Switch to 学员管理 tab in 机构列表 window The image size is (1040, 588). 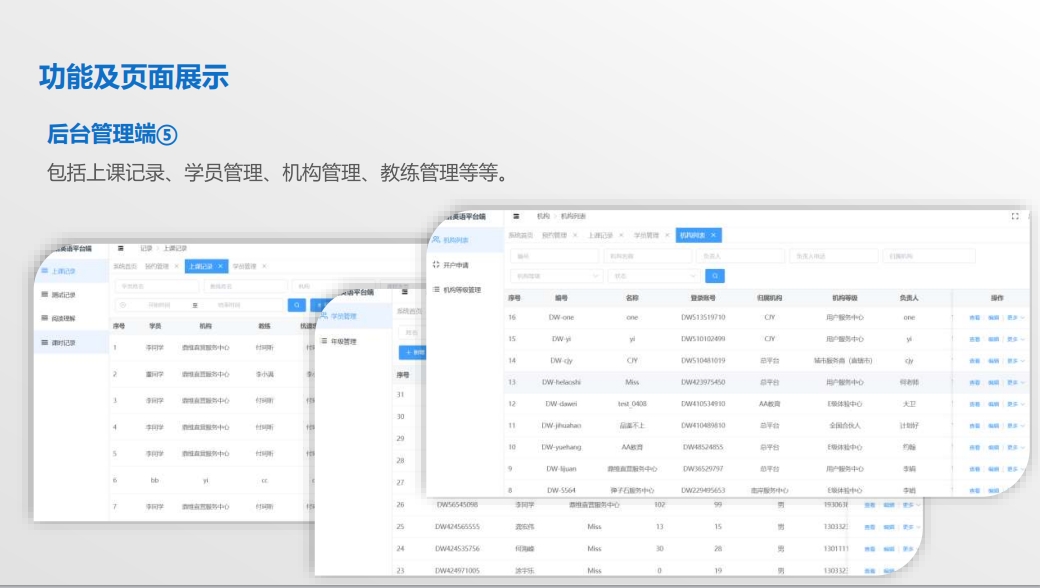point(646,235)
